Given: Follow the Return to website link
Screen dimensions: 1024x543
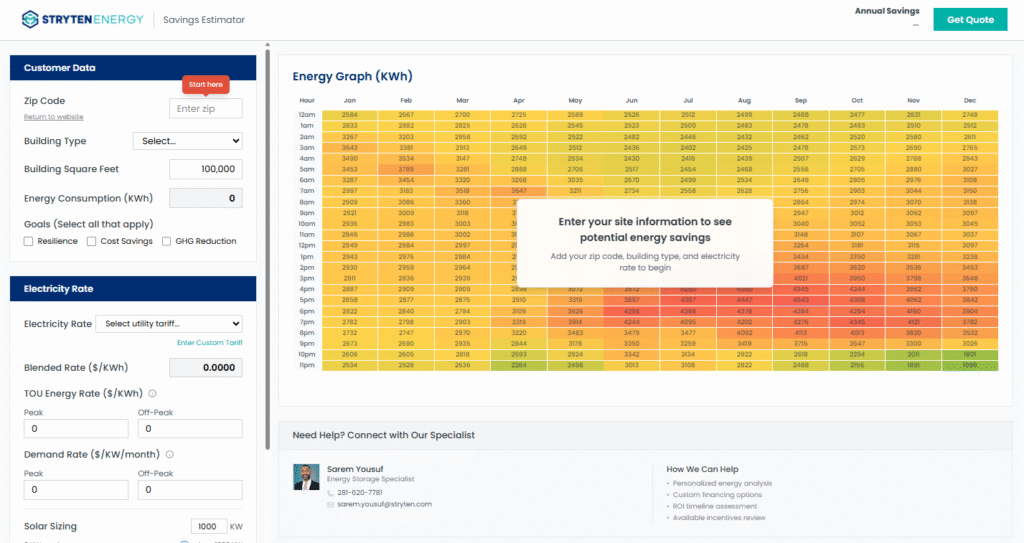Looking at the screenshot, I should pyautogui.click(x=54, y=117).
